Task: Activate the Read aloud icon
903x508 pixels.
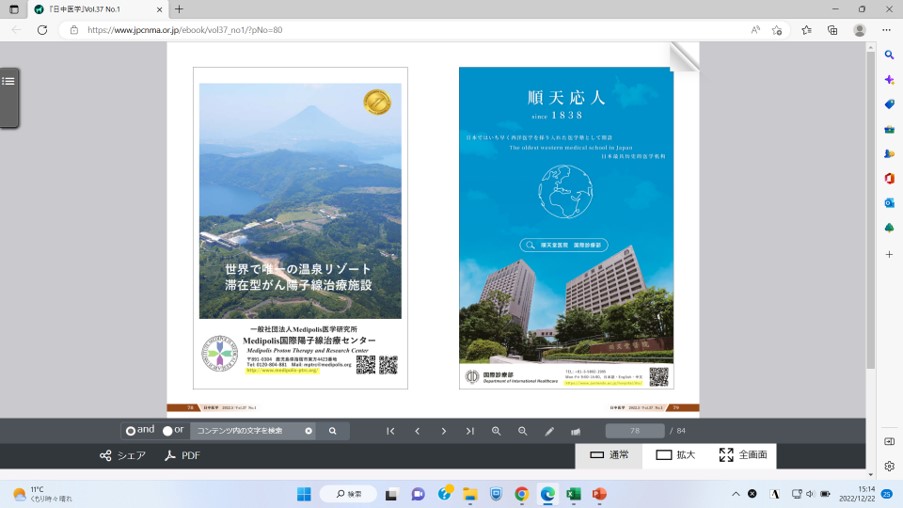Action: [x=755, y=30]
